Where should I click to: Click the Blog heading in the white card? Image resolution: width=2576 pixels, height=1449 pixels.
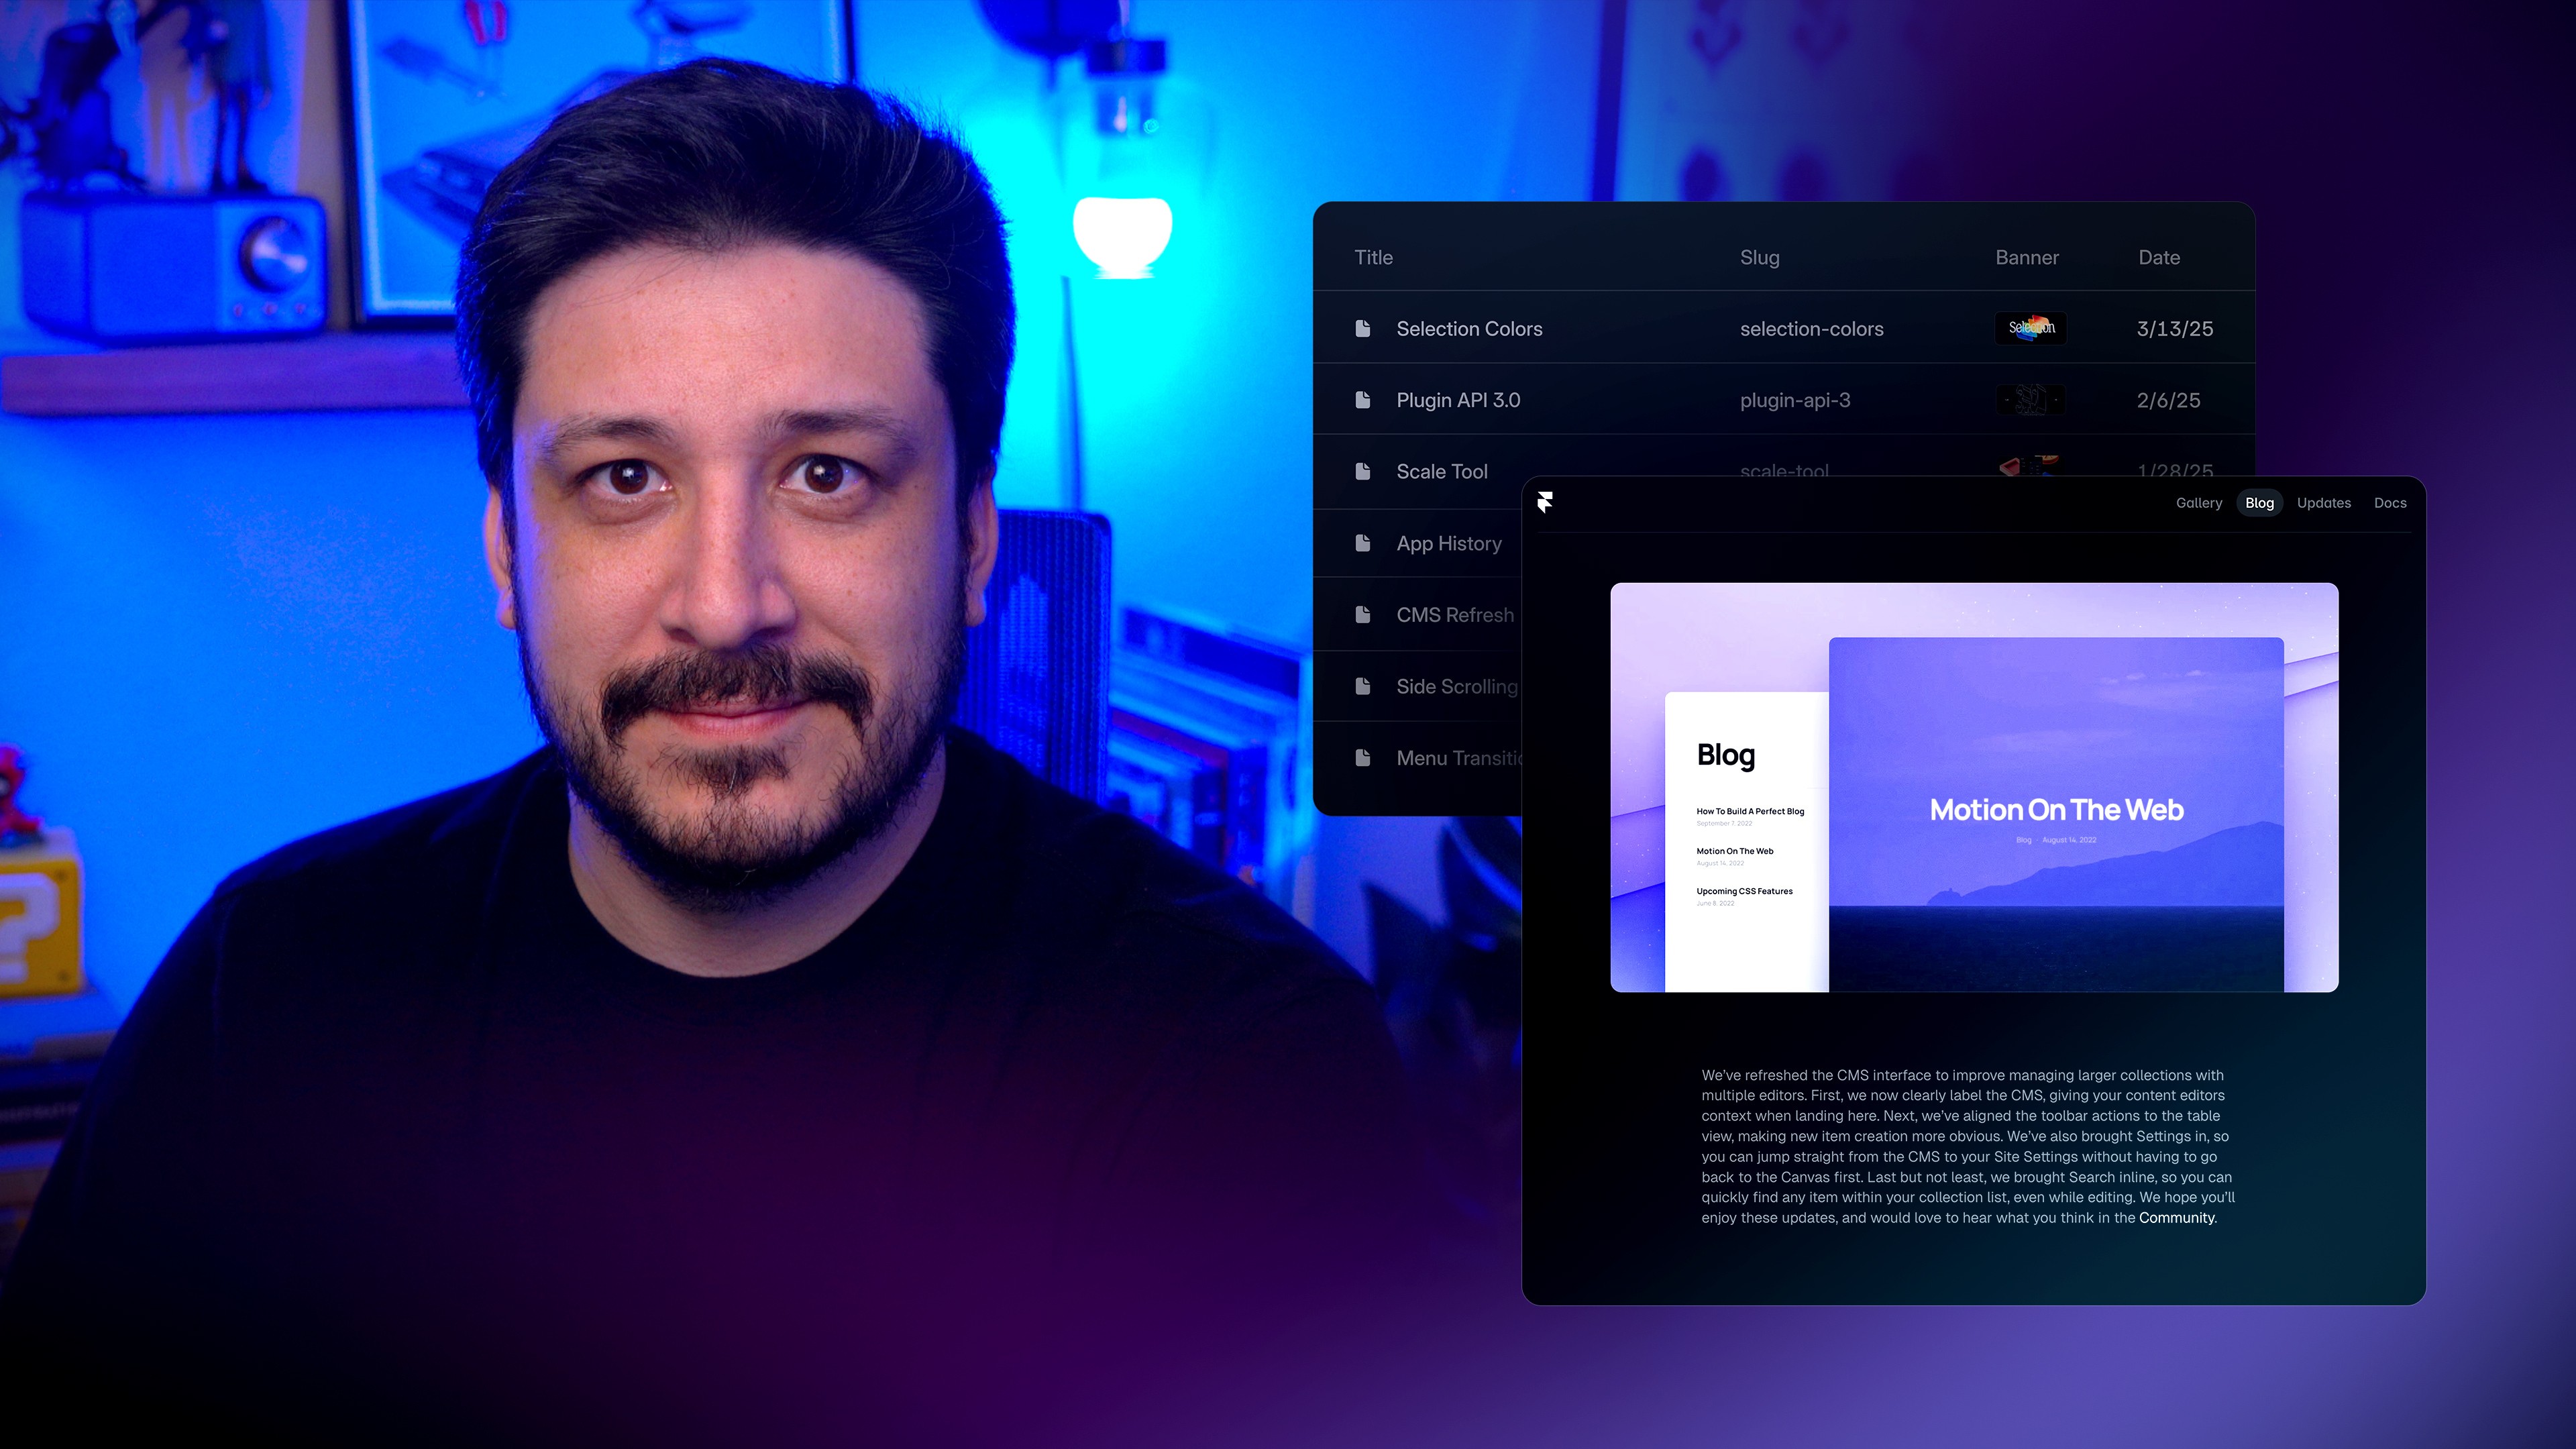1725,755
